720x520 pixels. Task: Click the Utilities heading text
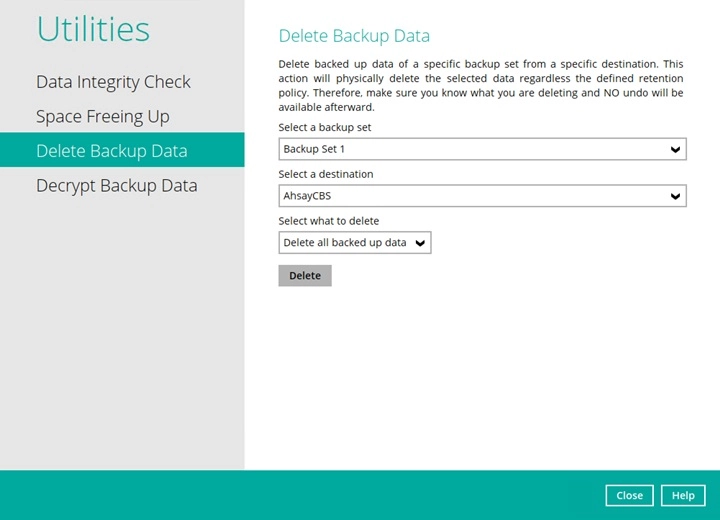pyautogui.click(x=93, y=29)
